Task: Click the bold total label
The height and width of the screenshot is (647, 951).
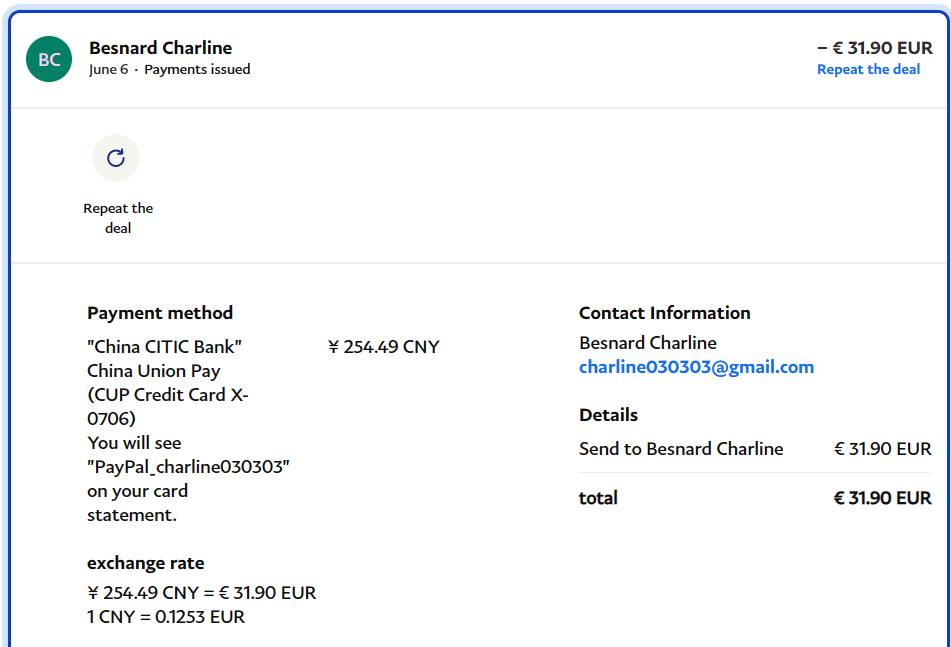Action: [598, 498]
